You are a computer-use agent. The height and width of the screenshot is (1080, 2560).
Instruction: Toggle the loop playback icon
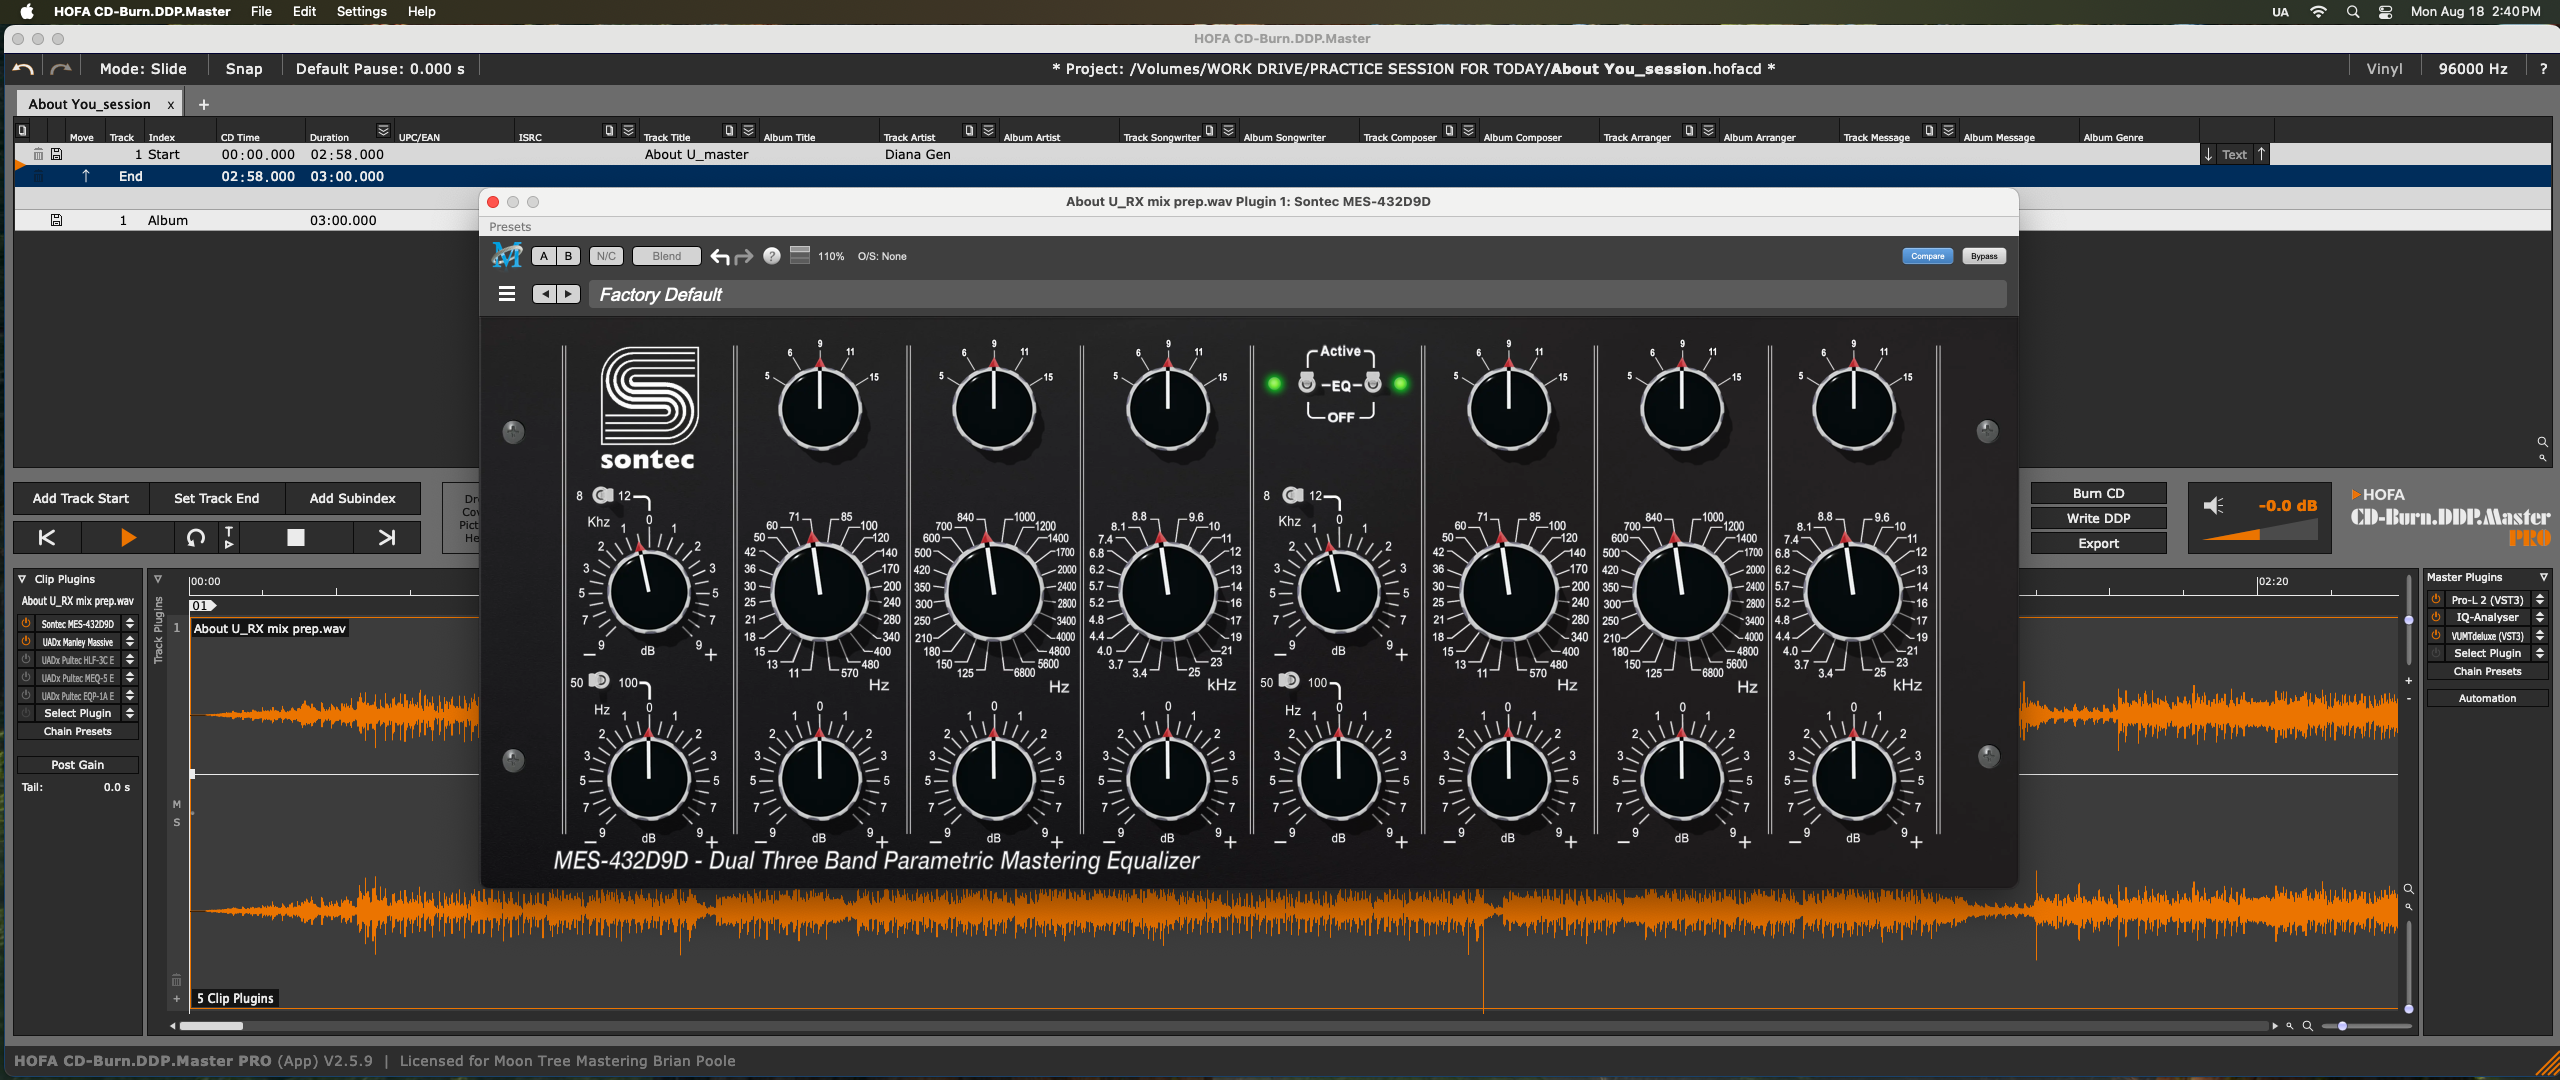(x=196, y=538)
